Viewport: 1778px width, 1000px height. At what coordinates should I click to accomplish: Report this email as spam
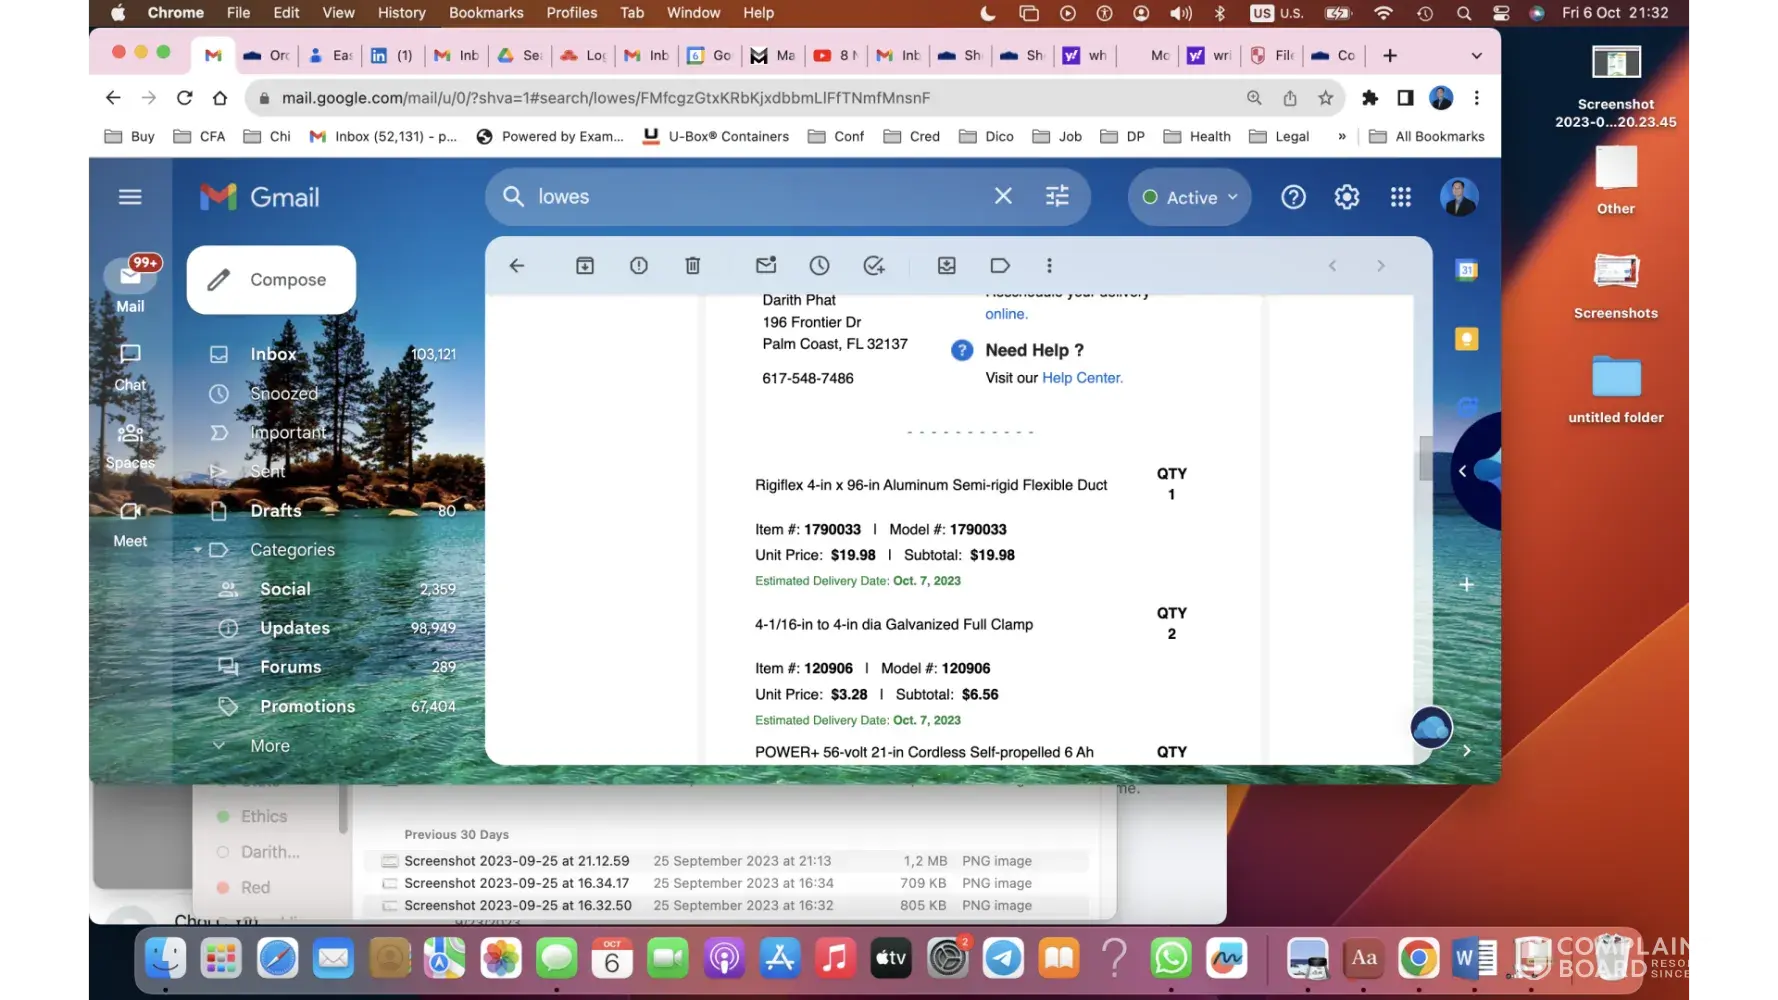point(639,266)
